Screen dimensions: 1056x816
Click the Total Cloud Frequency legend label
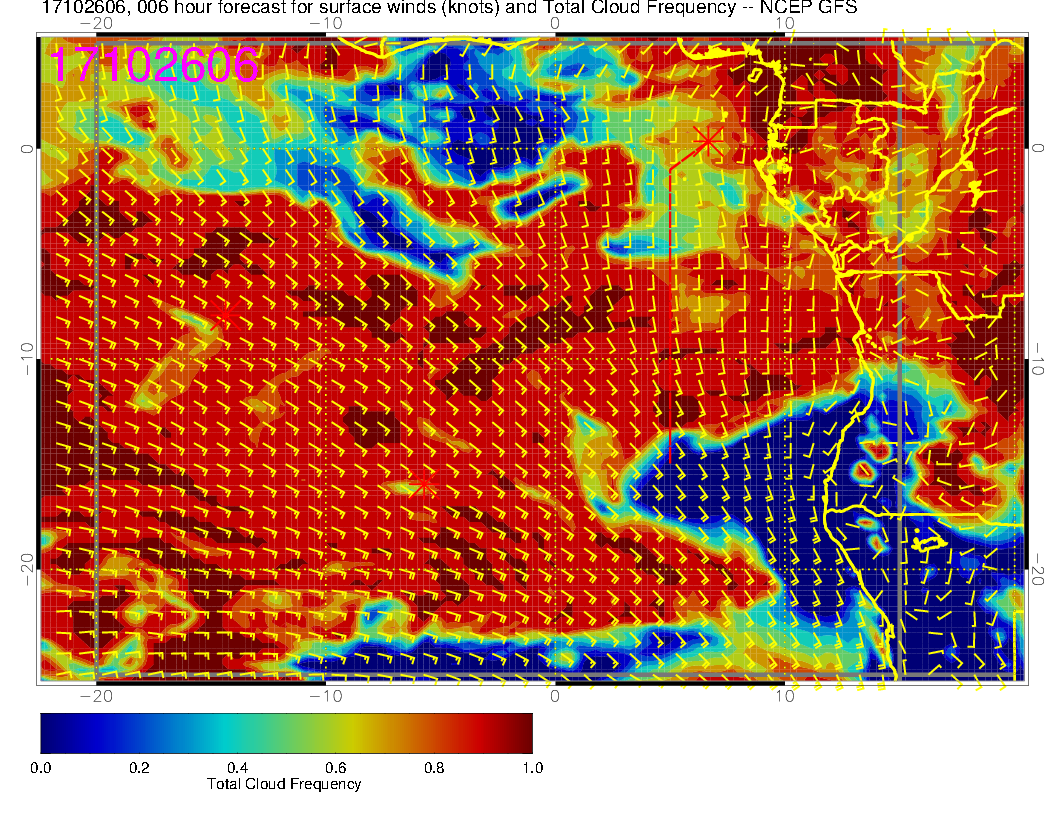(284, 784)
